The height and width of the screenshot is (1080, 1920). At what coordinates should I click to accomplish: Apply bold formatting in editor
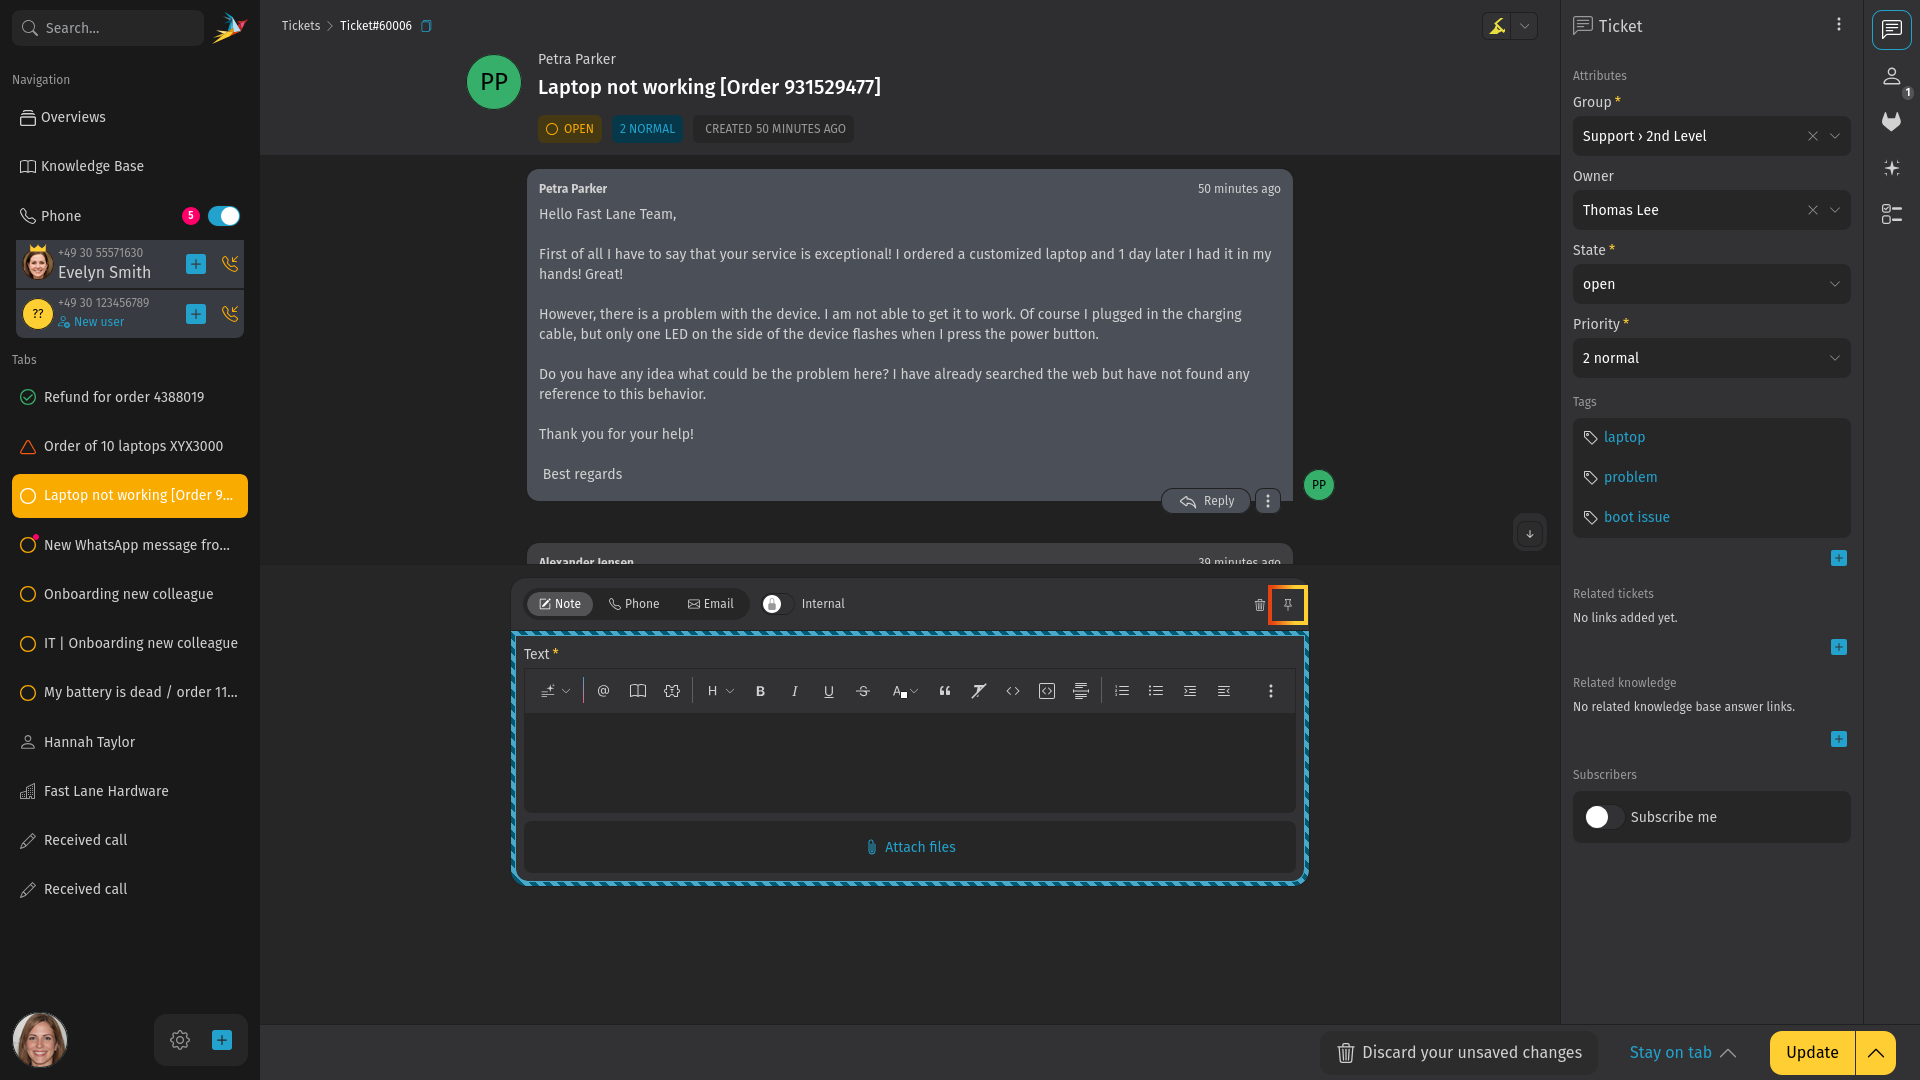click(x=760, y=691)
